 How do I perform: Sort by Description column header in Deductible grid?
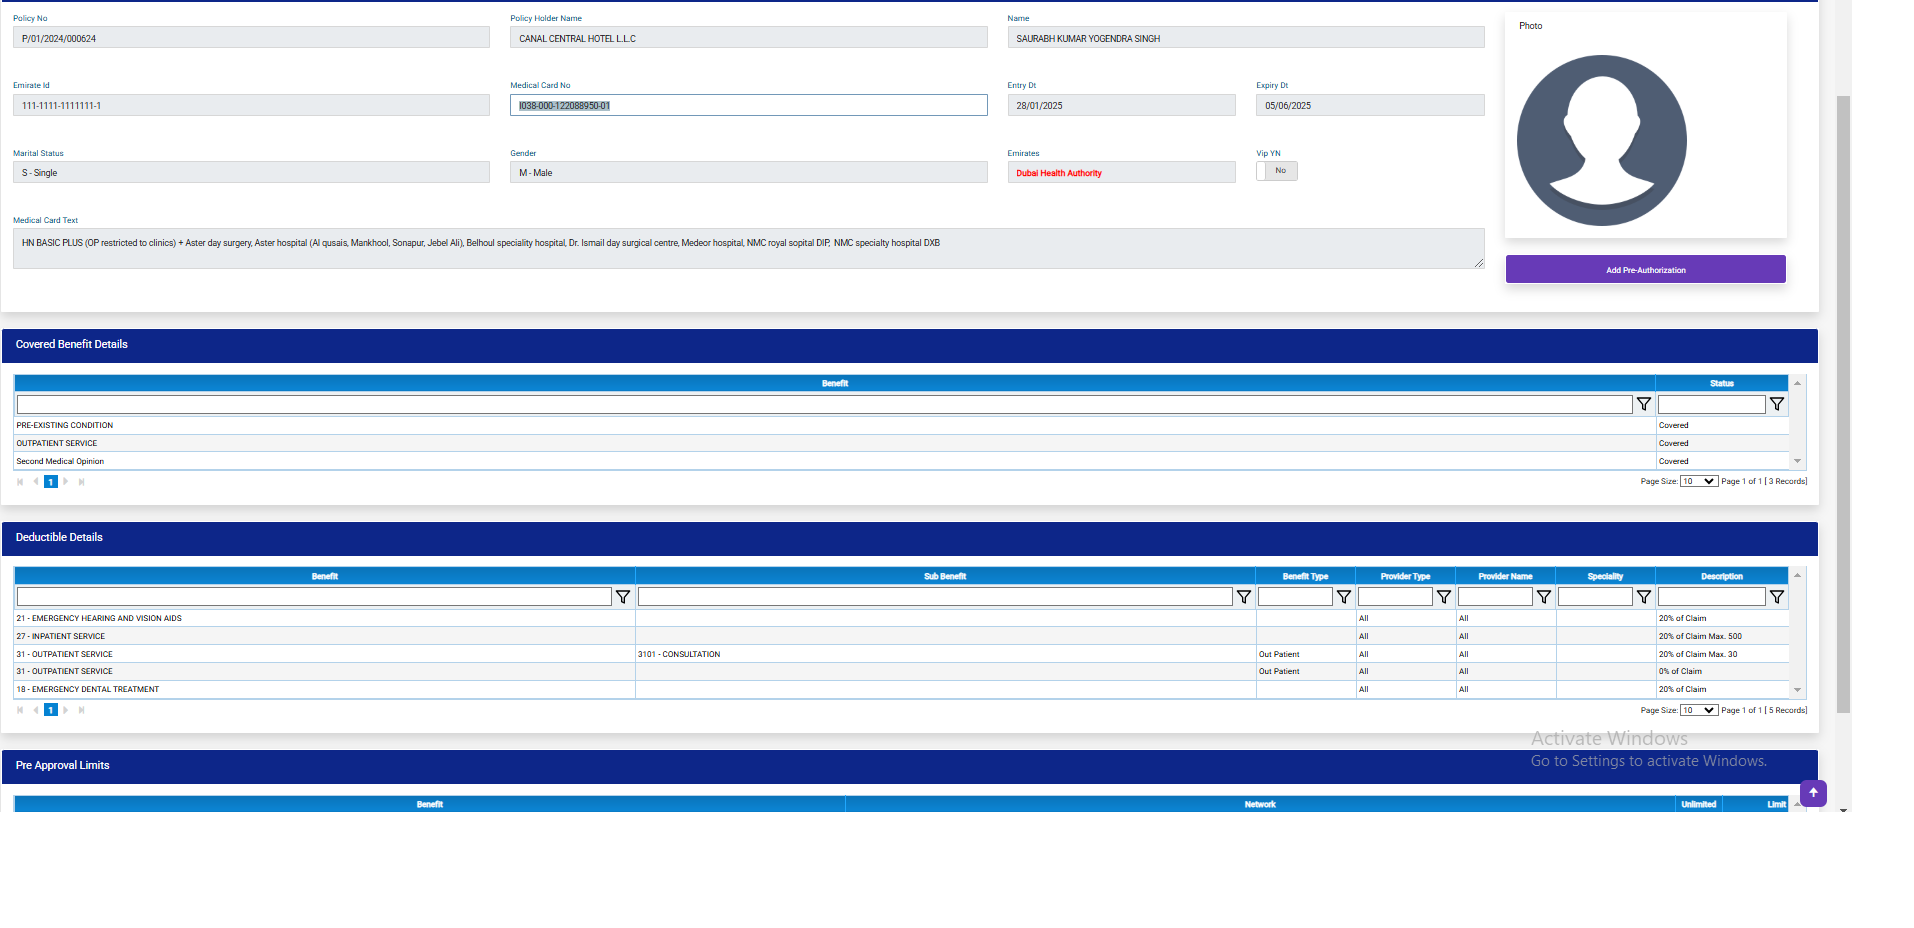(x=1721, y=577)
